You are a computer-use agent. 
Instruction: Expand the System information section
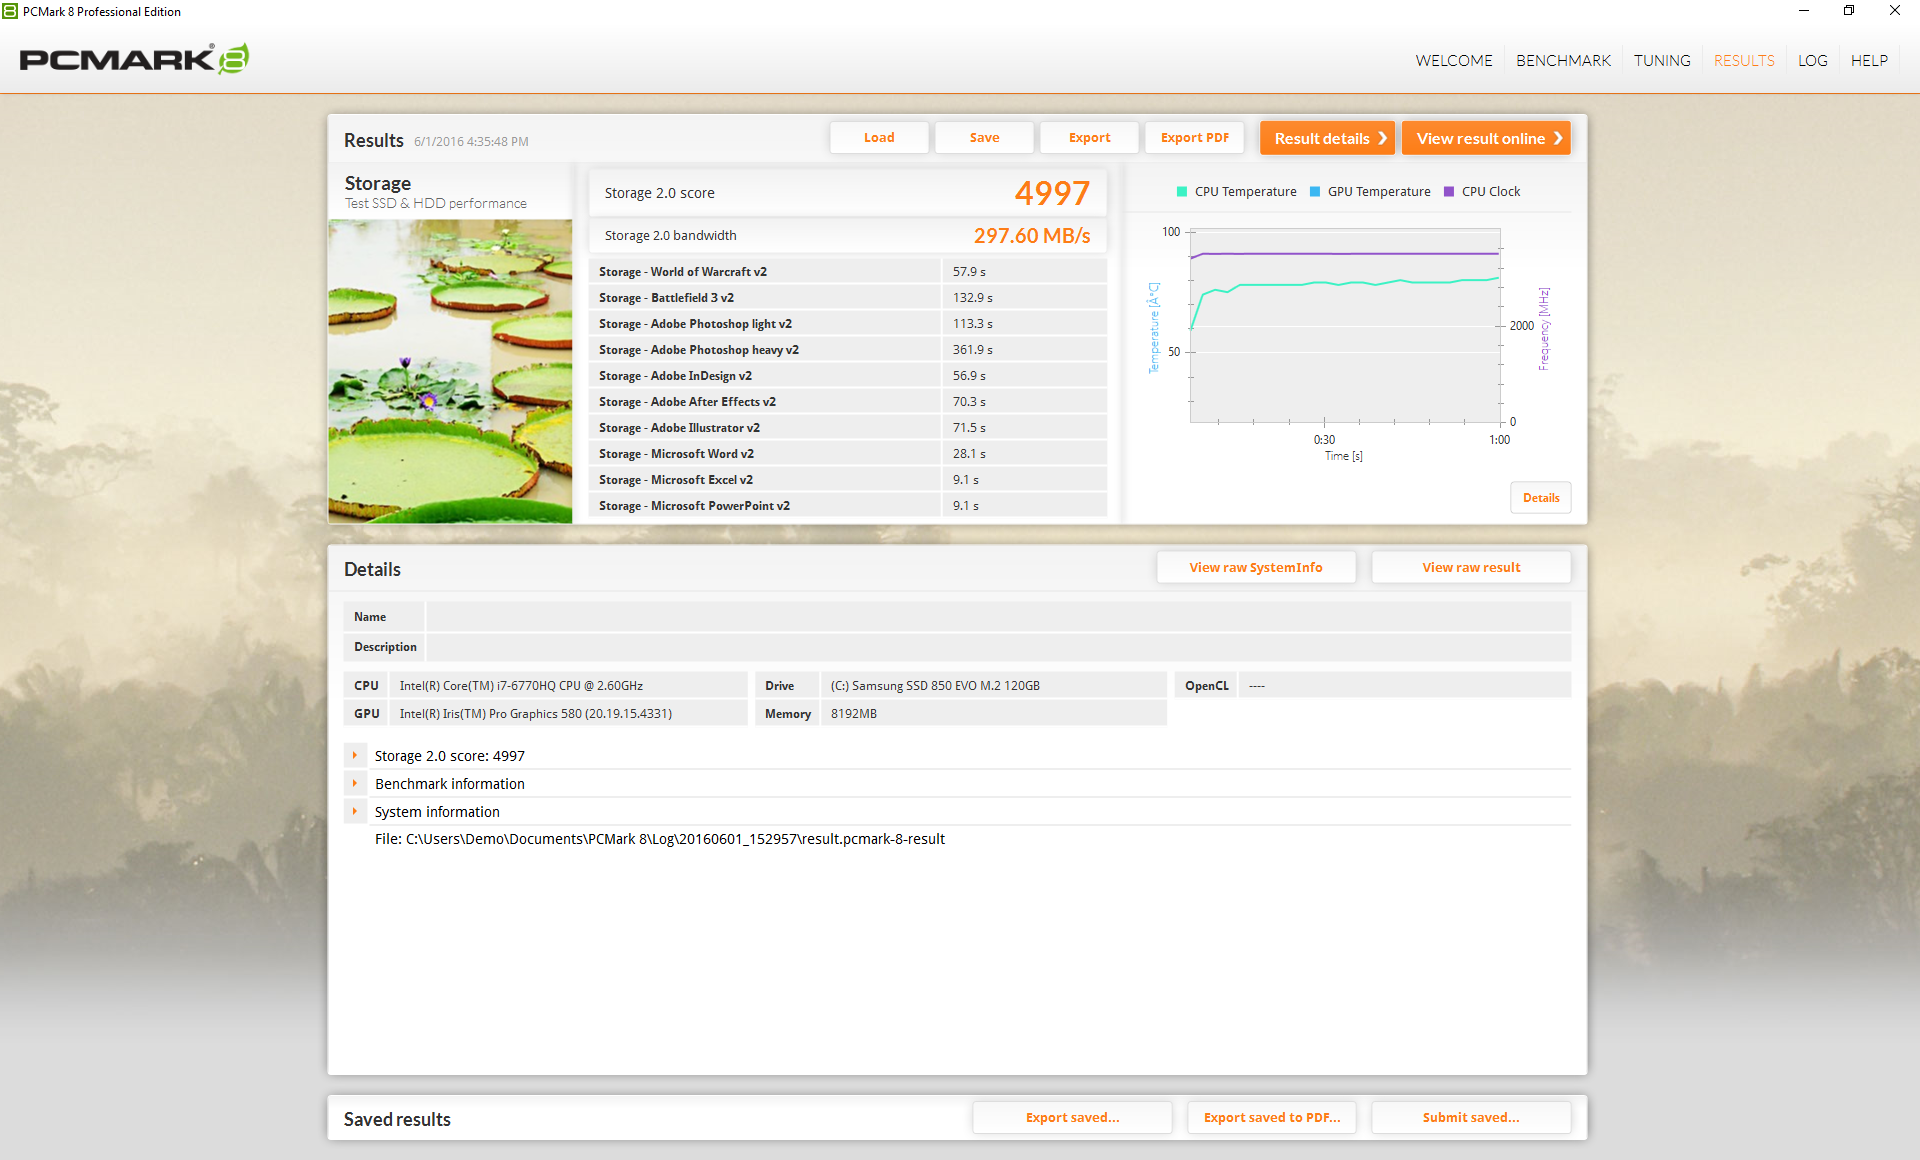[355, 812]
